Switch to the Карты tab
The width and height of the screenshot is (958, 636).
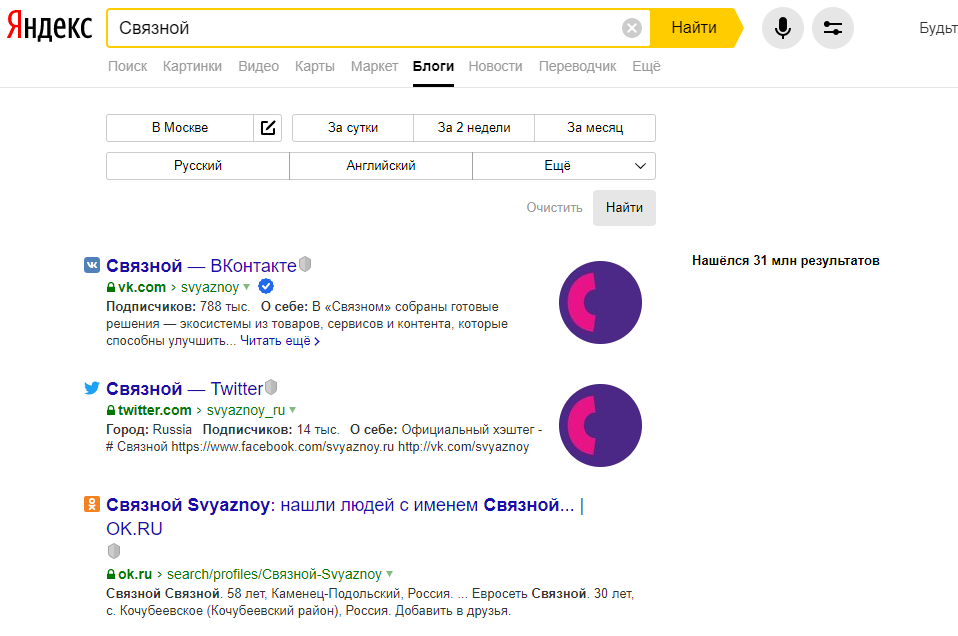tap(315, 66)
